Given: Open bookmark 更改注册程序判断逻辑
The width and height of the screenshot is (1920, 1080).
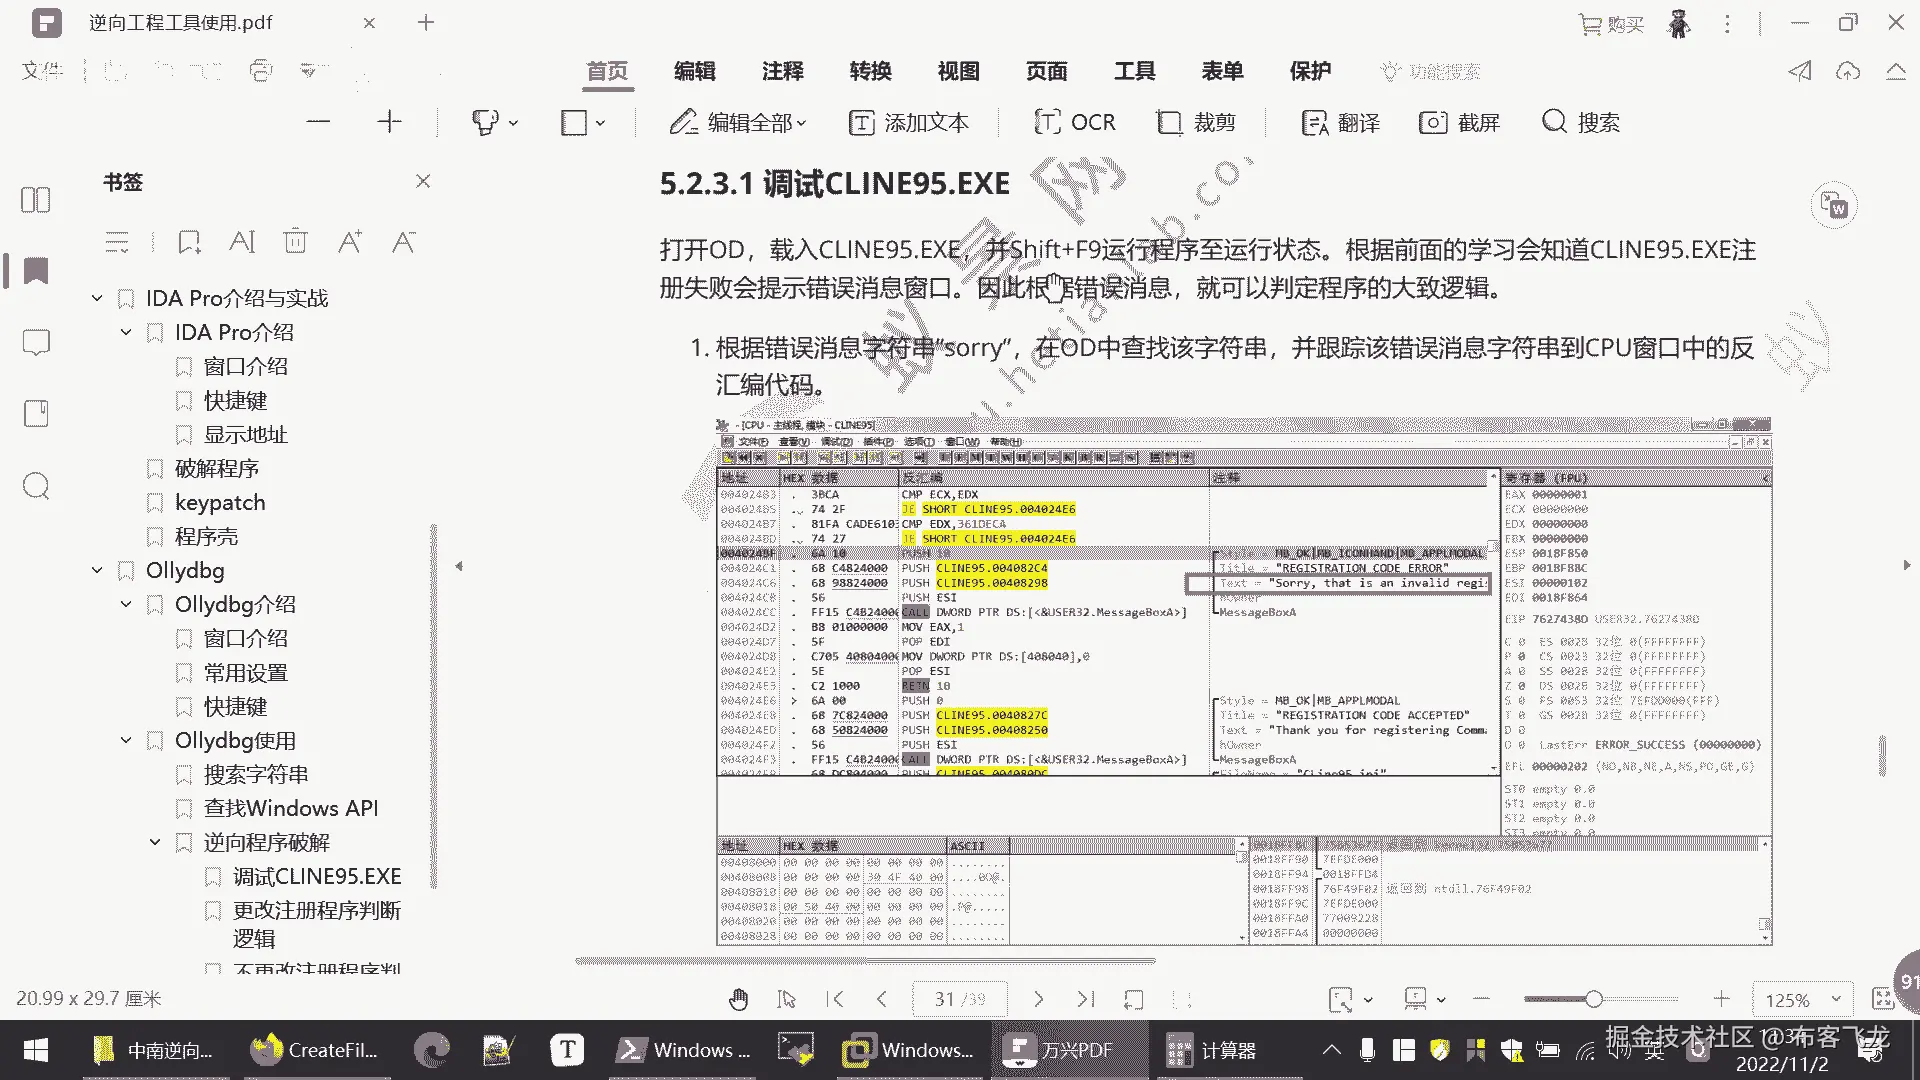Looking at the screenshot, I should [316, 911].
